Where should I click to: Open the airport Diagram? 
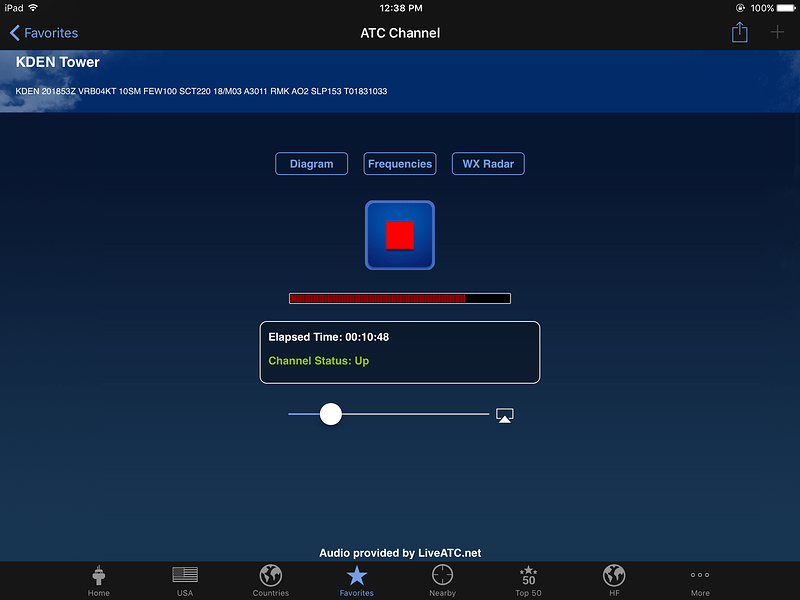coord(311,164)
